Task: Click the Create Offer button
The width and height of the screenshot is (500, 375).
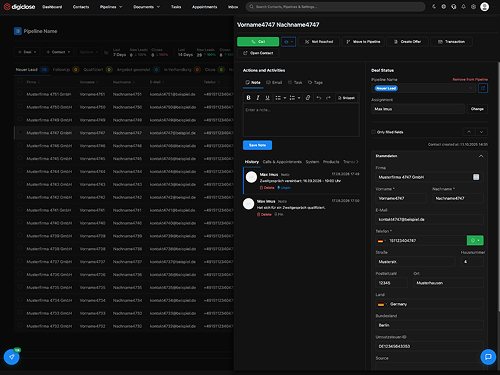Action: coord(407,42)
